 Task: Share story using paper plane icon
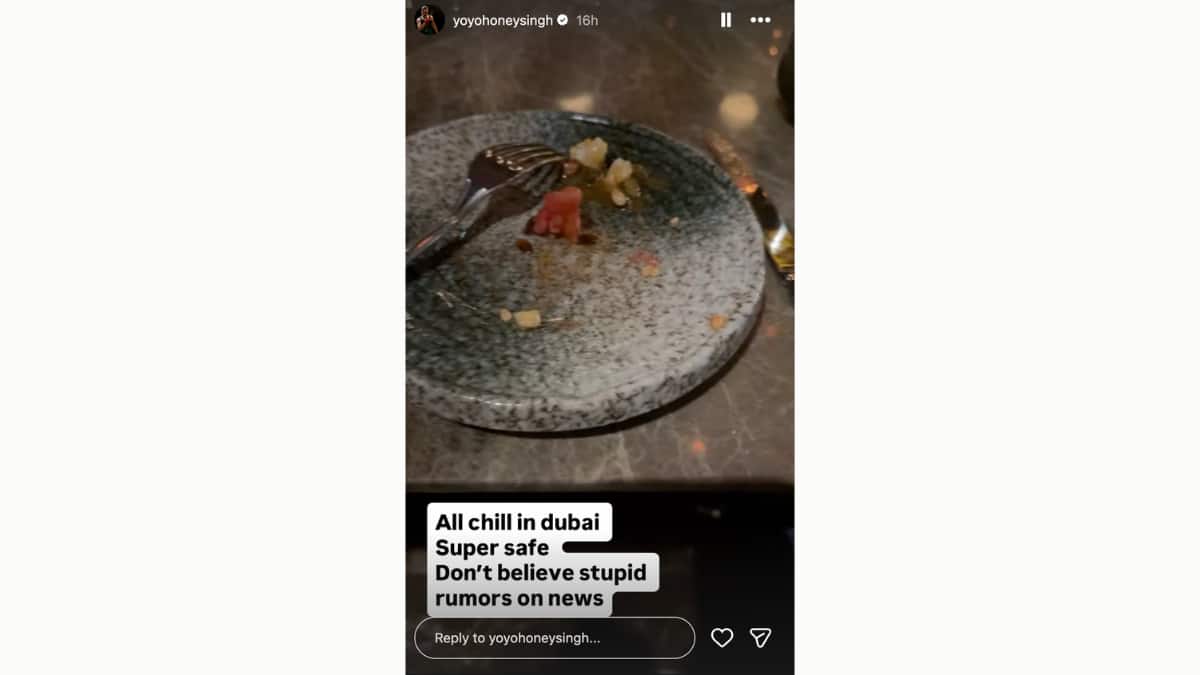coord(761,638)
